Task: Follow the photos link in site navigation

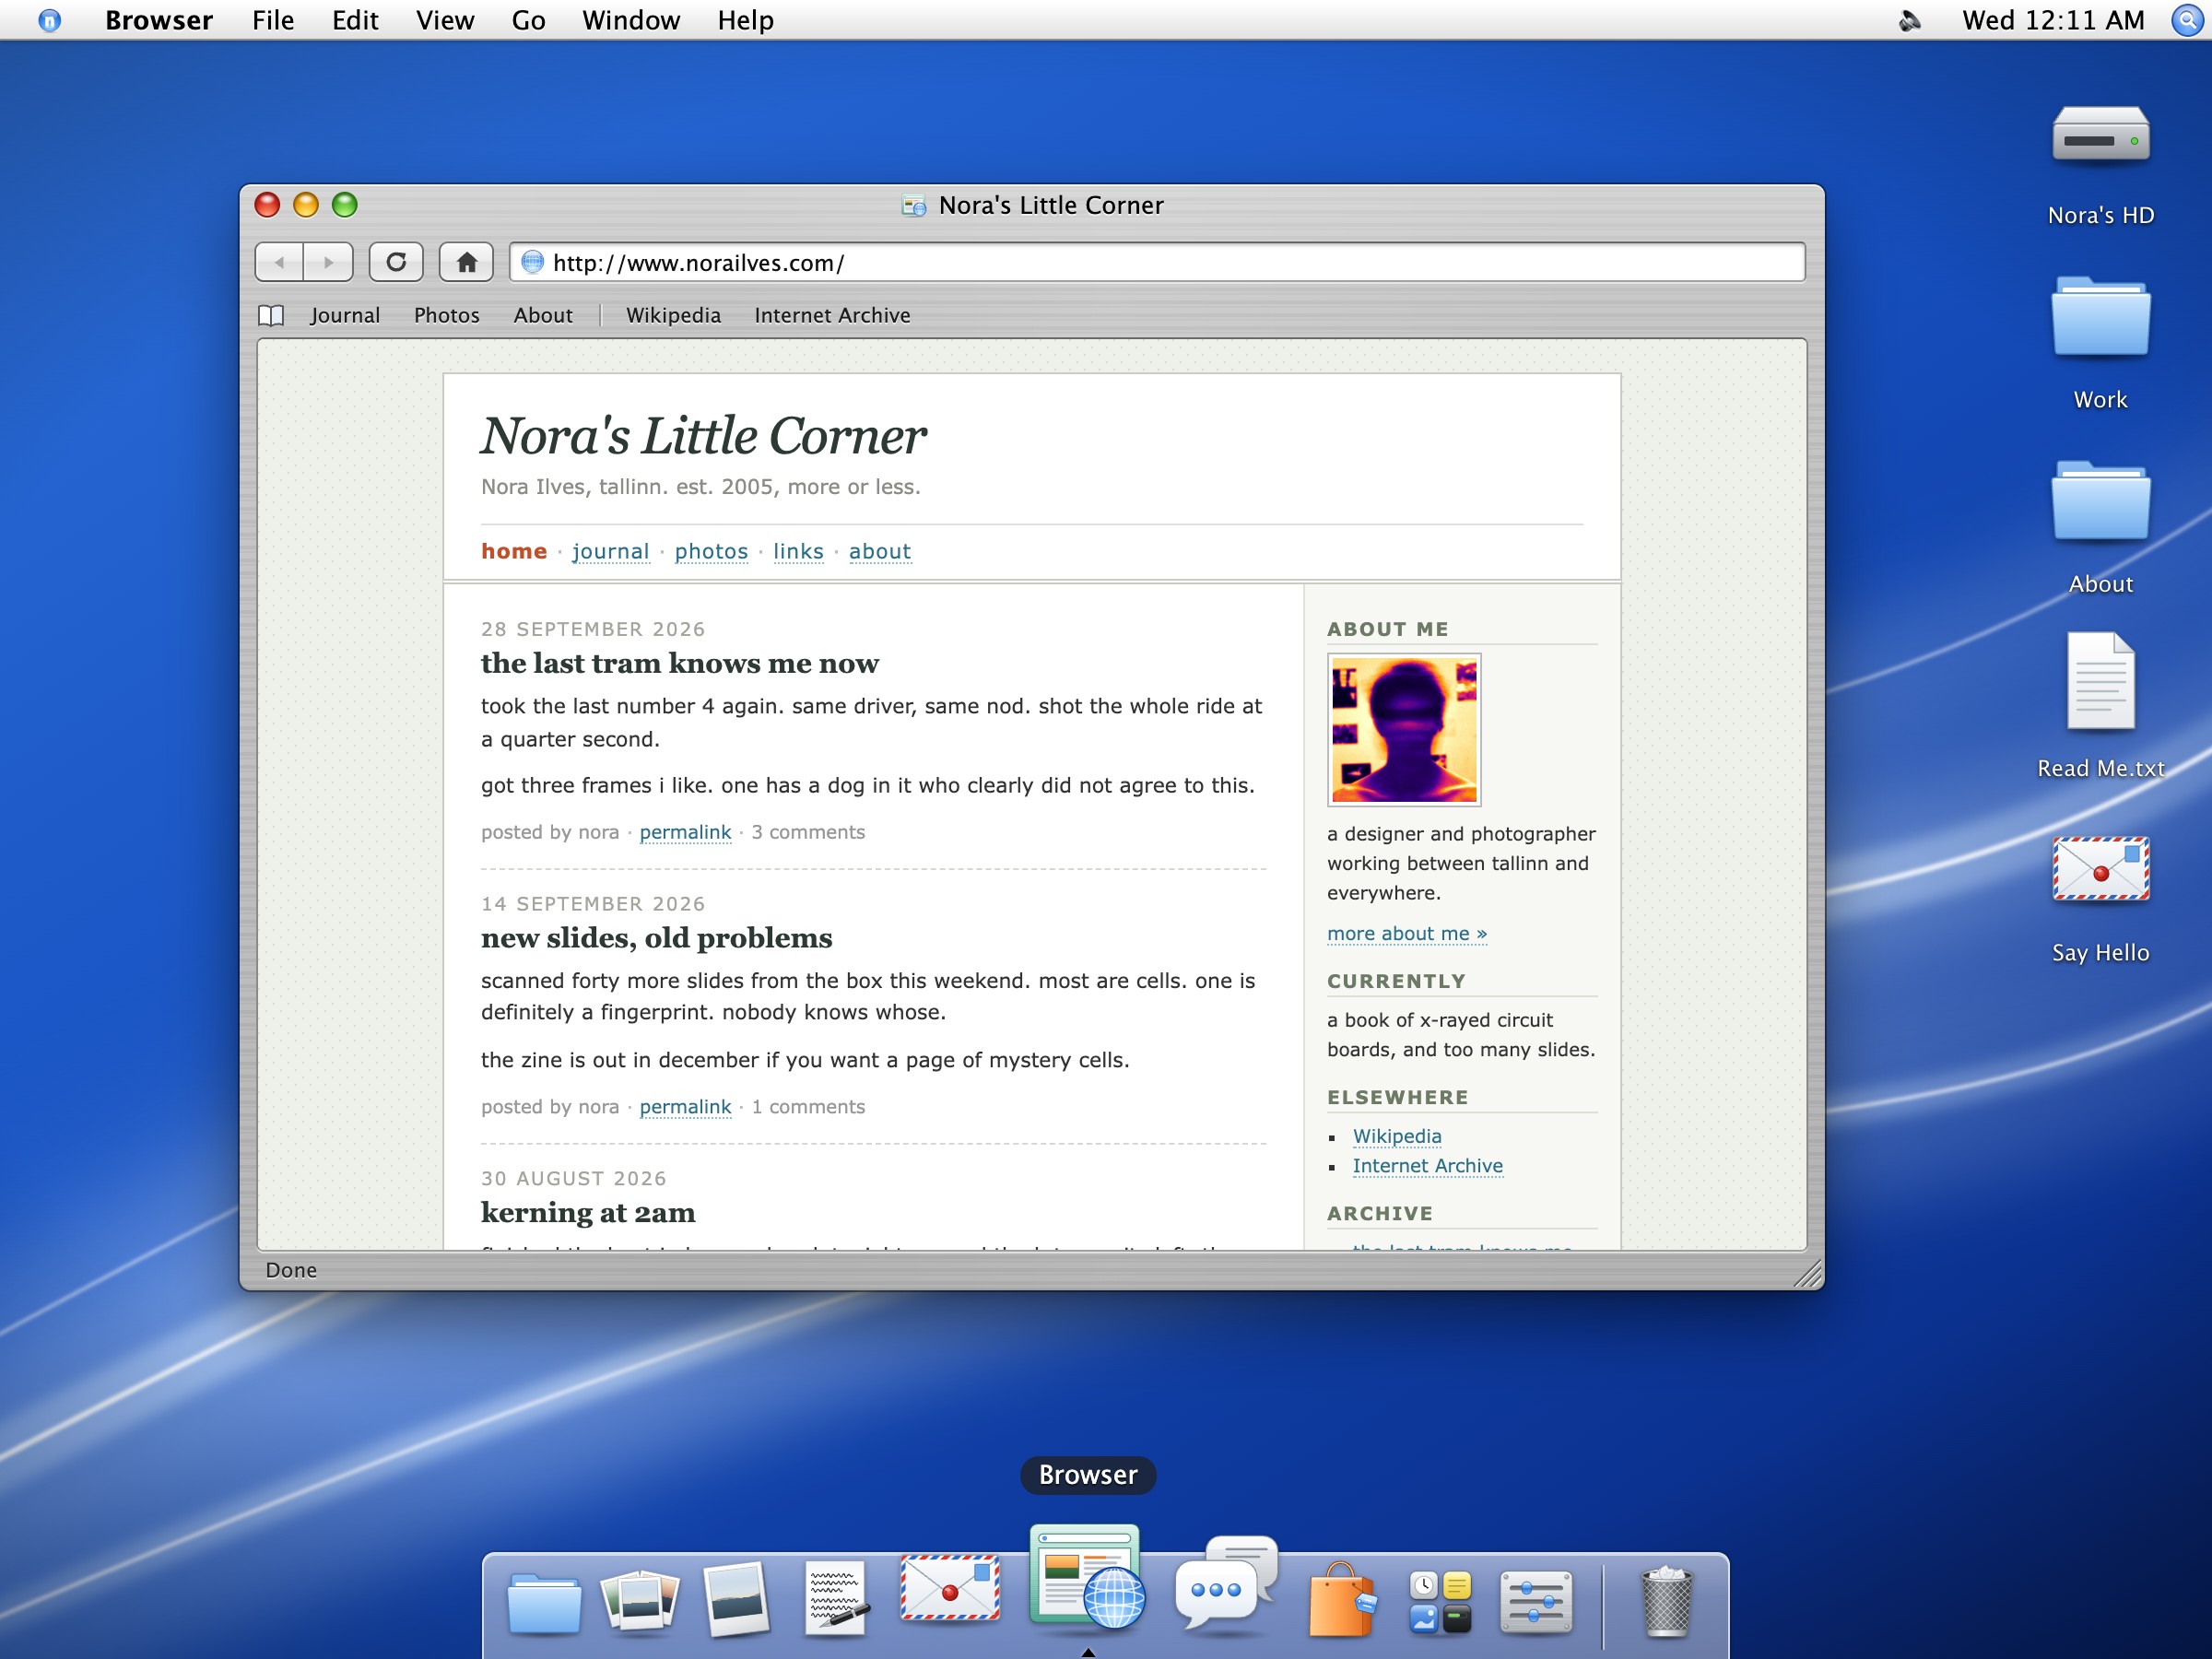Action: tap(711, 551)
